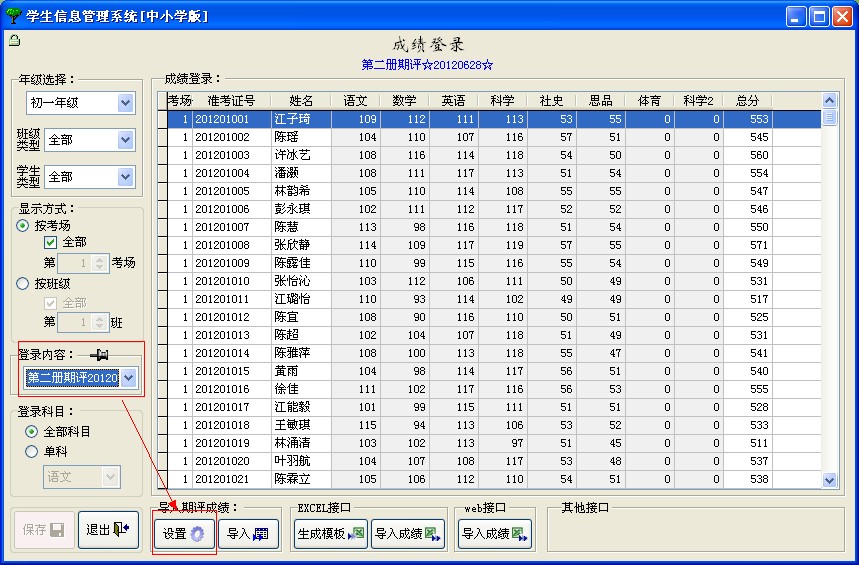Click the tree application icon in the title bar
Viewport: 859px width, 565px height.
click(13, 15)
